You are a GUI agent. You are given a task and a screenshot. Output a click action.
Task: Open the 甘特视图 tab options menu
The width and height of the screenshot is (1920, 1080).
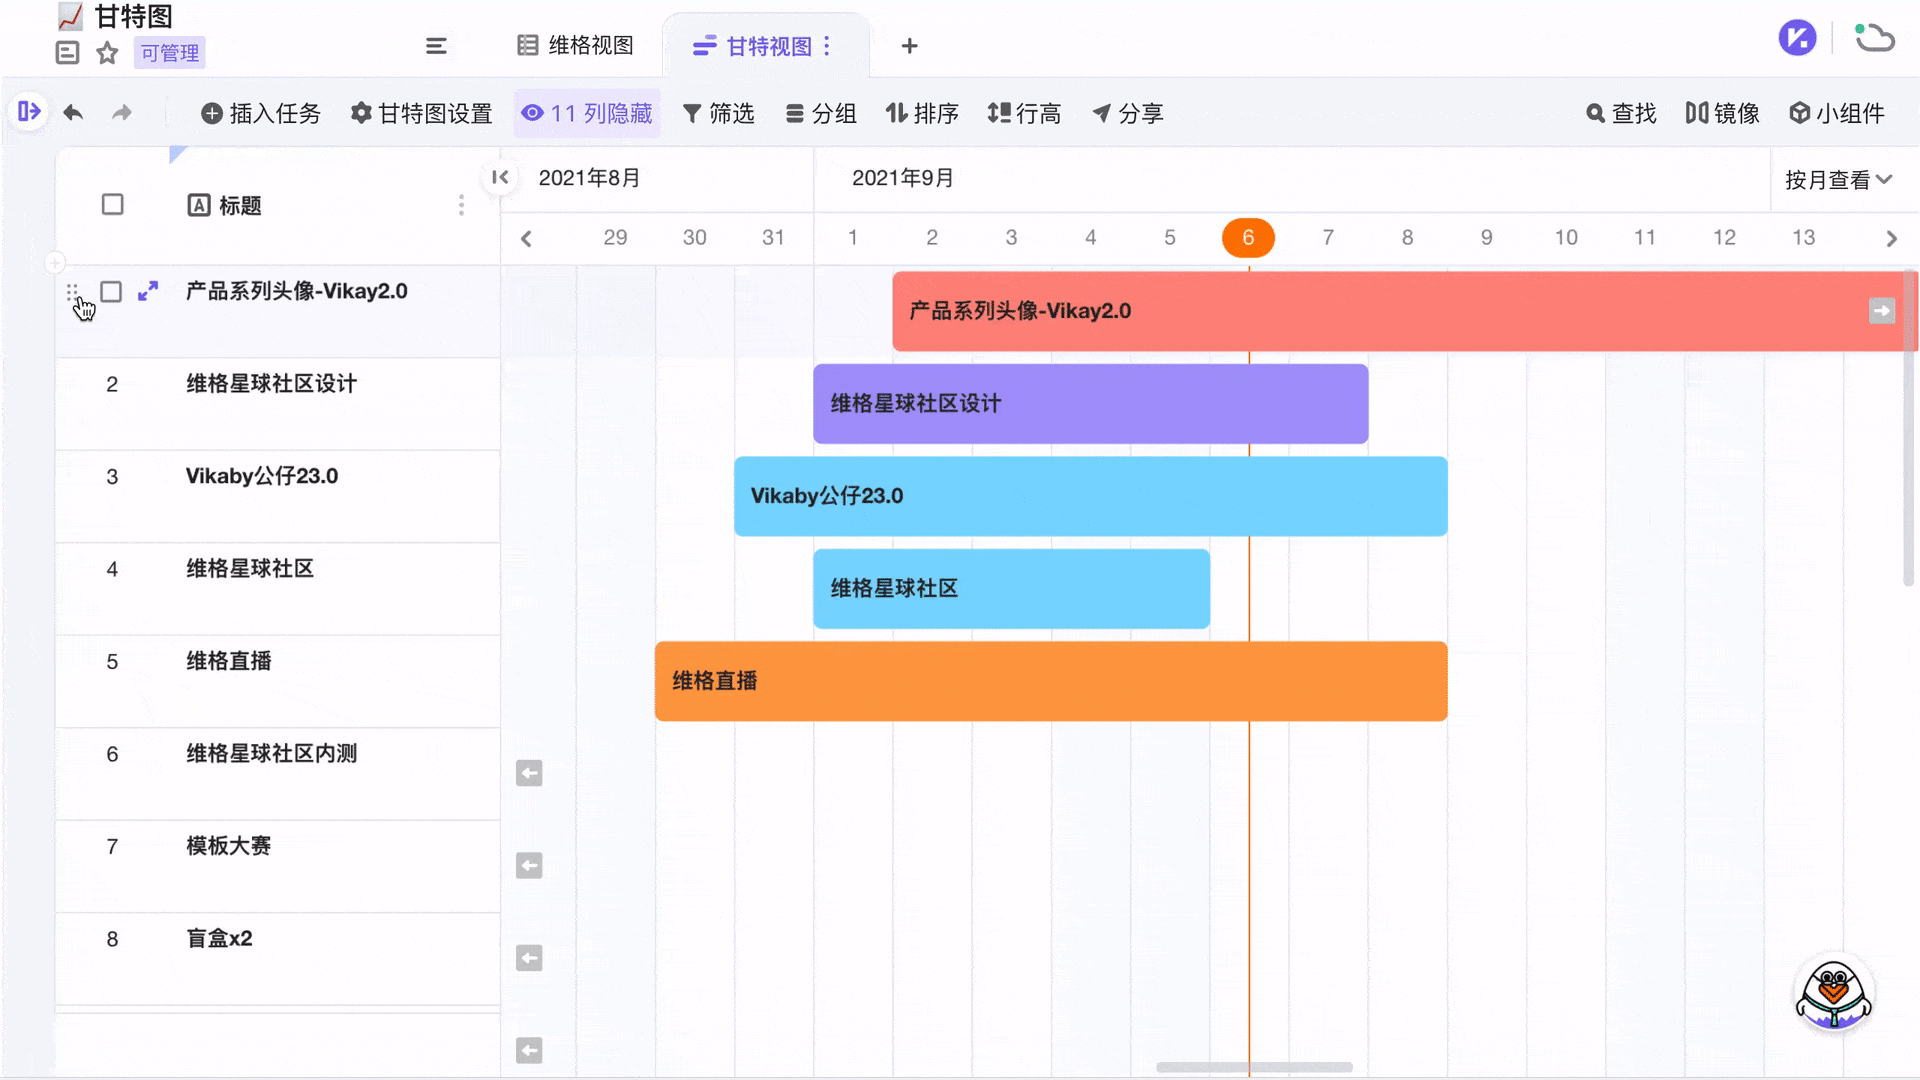(827, 46)
